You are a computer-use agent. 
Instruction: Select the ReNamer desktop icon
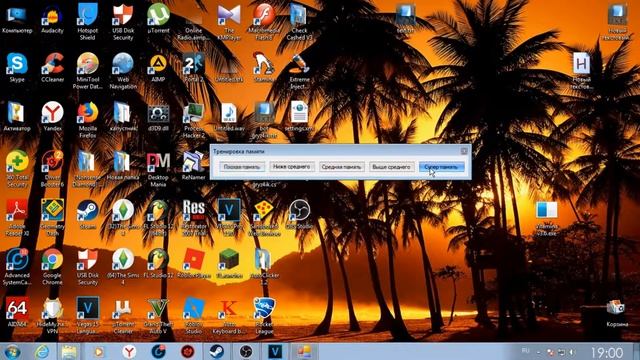pos(193,166)
